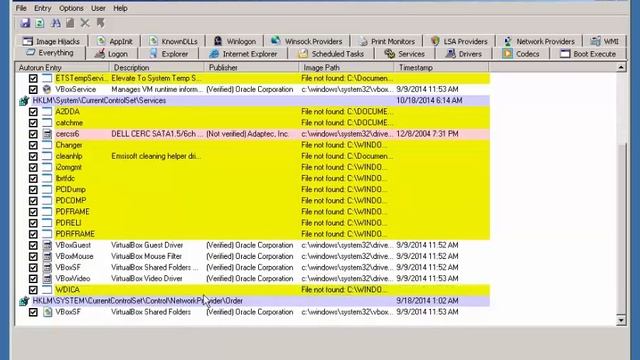Image resolution: width=640 pixels, height=360 pixels.
Task: Switch to the Logon tab
Action: (111, 54)
